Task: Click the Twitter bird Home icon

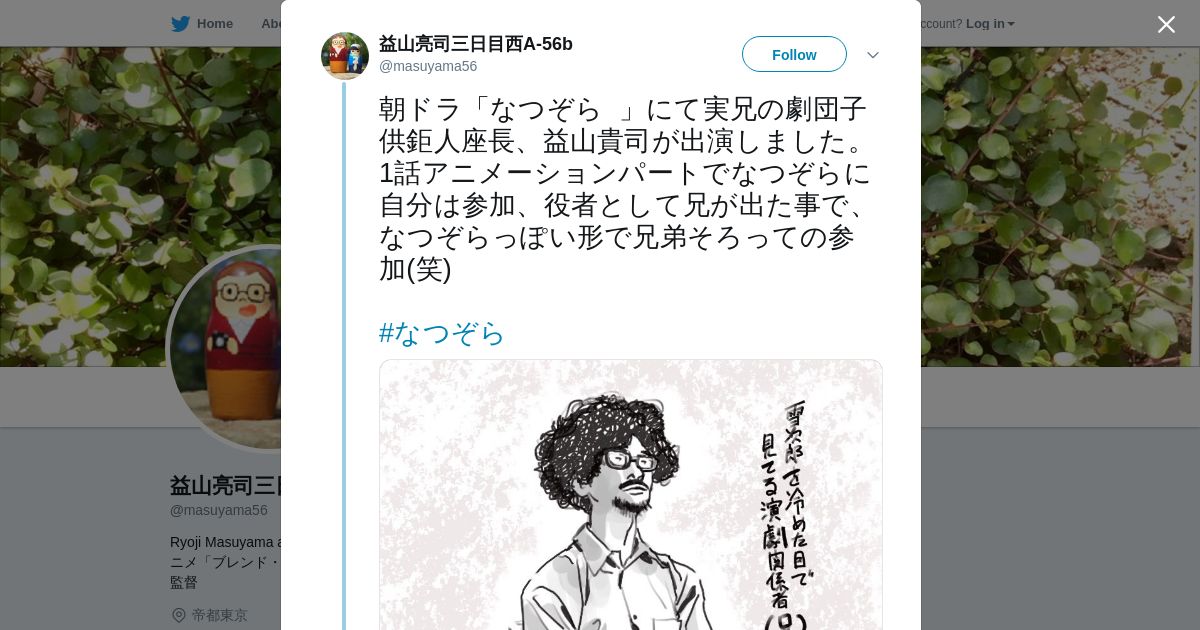Action: (x=180, y=24)
